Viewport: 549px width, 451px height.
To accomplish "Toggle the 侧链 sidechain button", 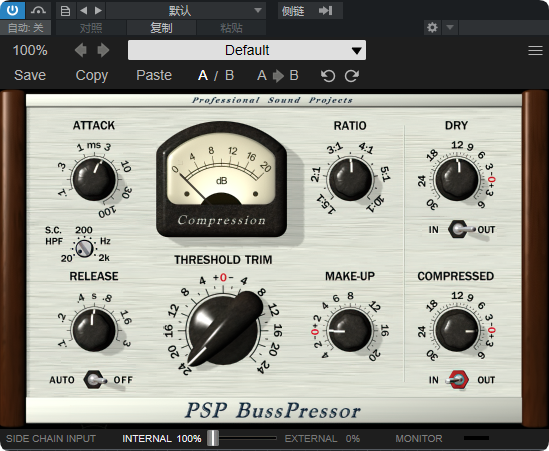I will pos(293,11).
